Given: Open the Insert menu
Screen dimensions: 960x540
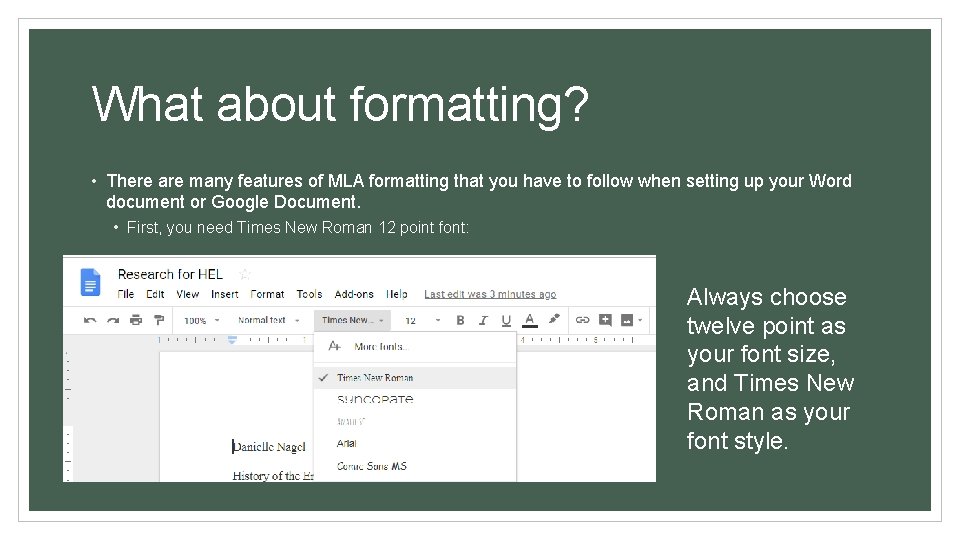Looking at the screenshot, I should click(225, 294).
